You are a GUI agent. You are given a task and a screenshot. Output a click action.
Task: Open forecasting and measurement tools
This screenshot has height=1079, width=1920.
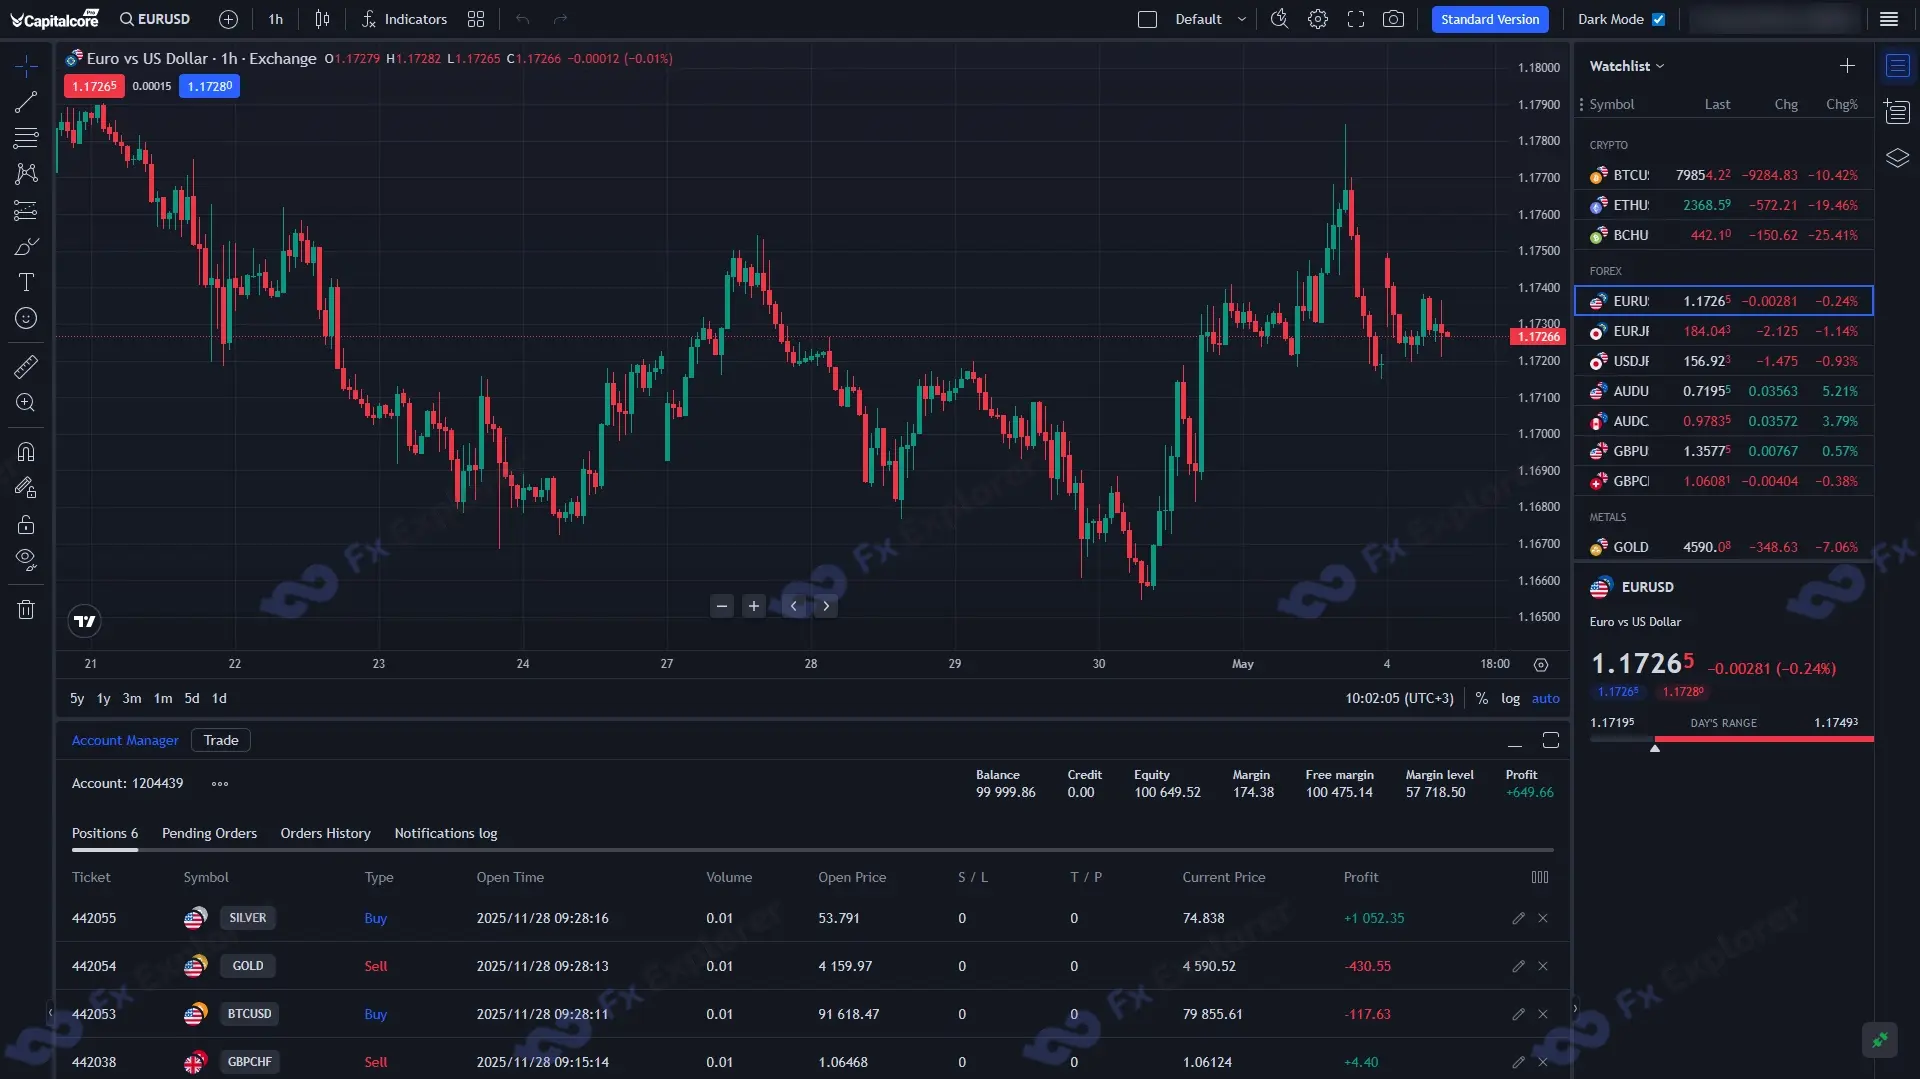[26, 210]
